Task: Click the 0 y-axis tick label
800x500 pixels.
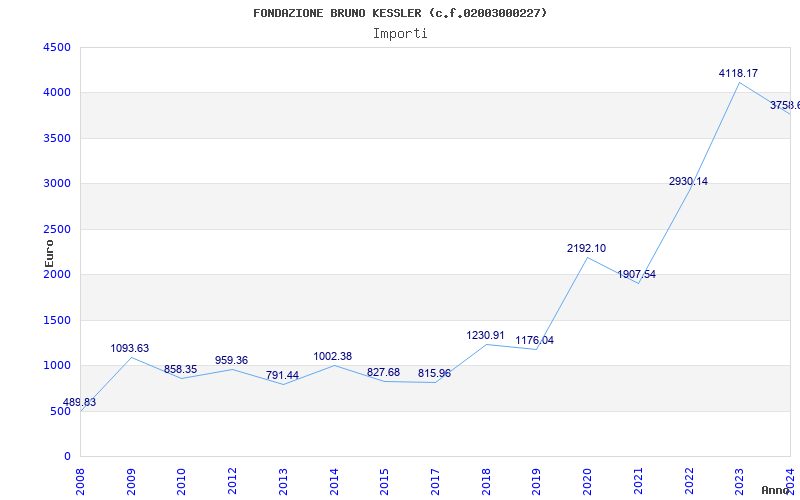Action: (x=67, y=457)
